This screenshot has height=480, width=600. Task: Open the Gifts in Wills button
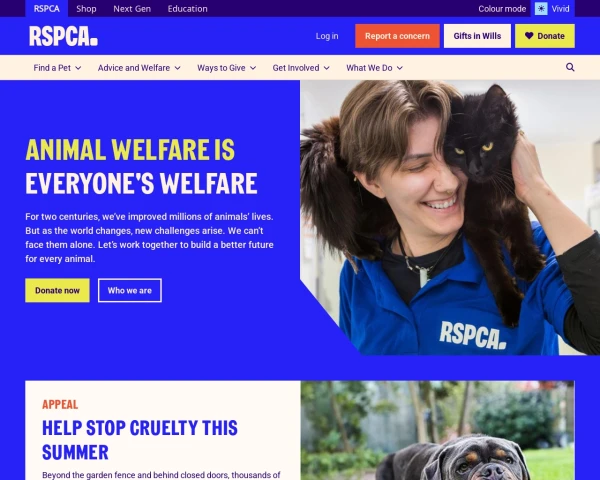(x=477, y=36)
